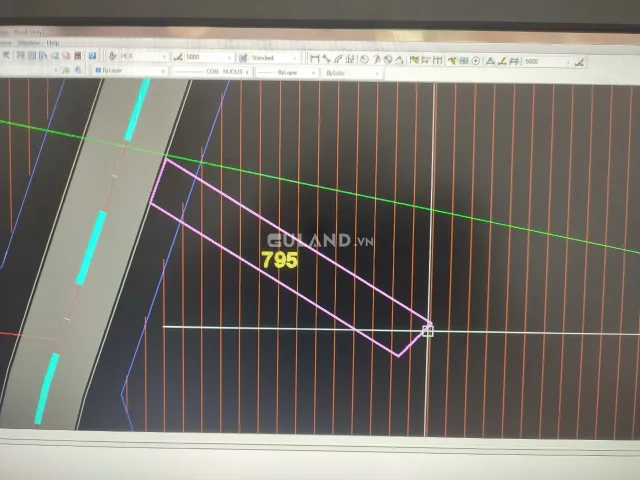This screenshot has height=480, width=640.
Task: Expand the ByLayer color control dropdown
Action: [x=163, y=71]
